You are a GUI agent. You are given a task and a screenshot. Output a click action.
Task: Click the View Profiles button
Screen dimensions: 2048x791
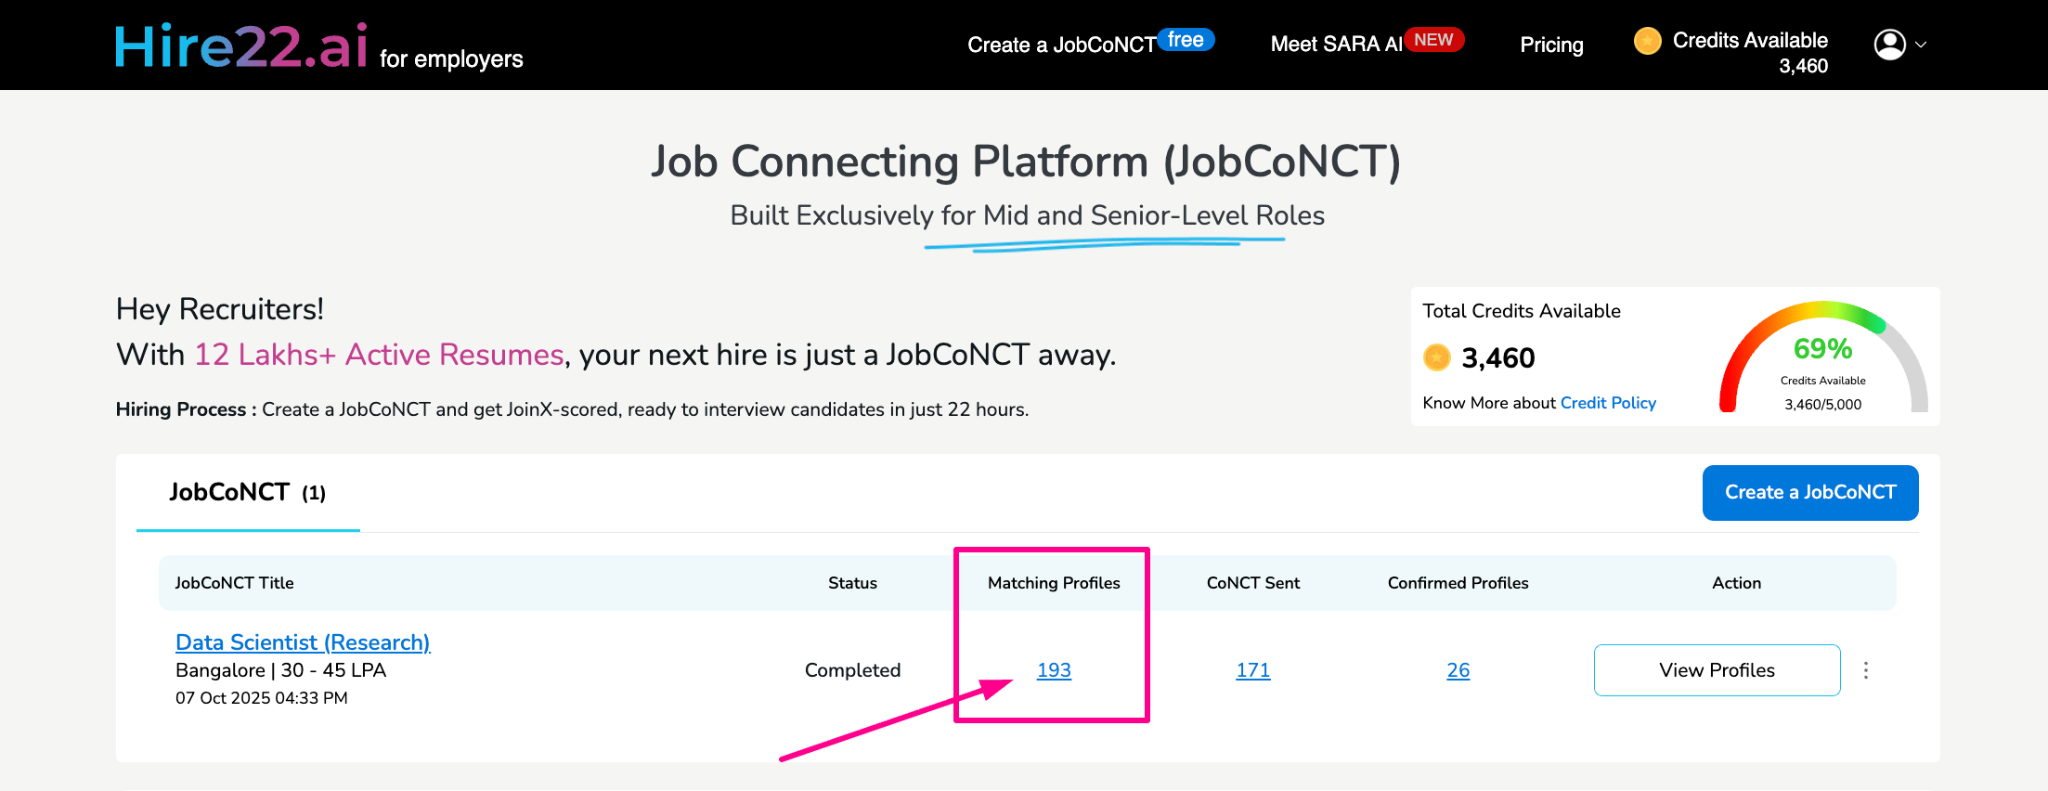point(1716,670)
